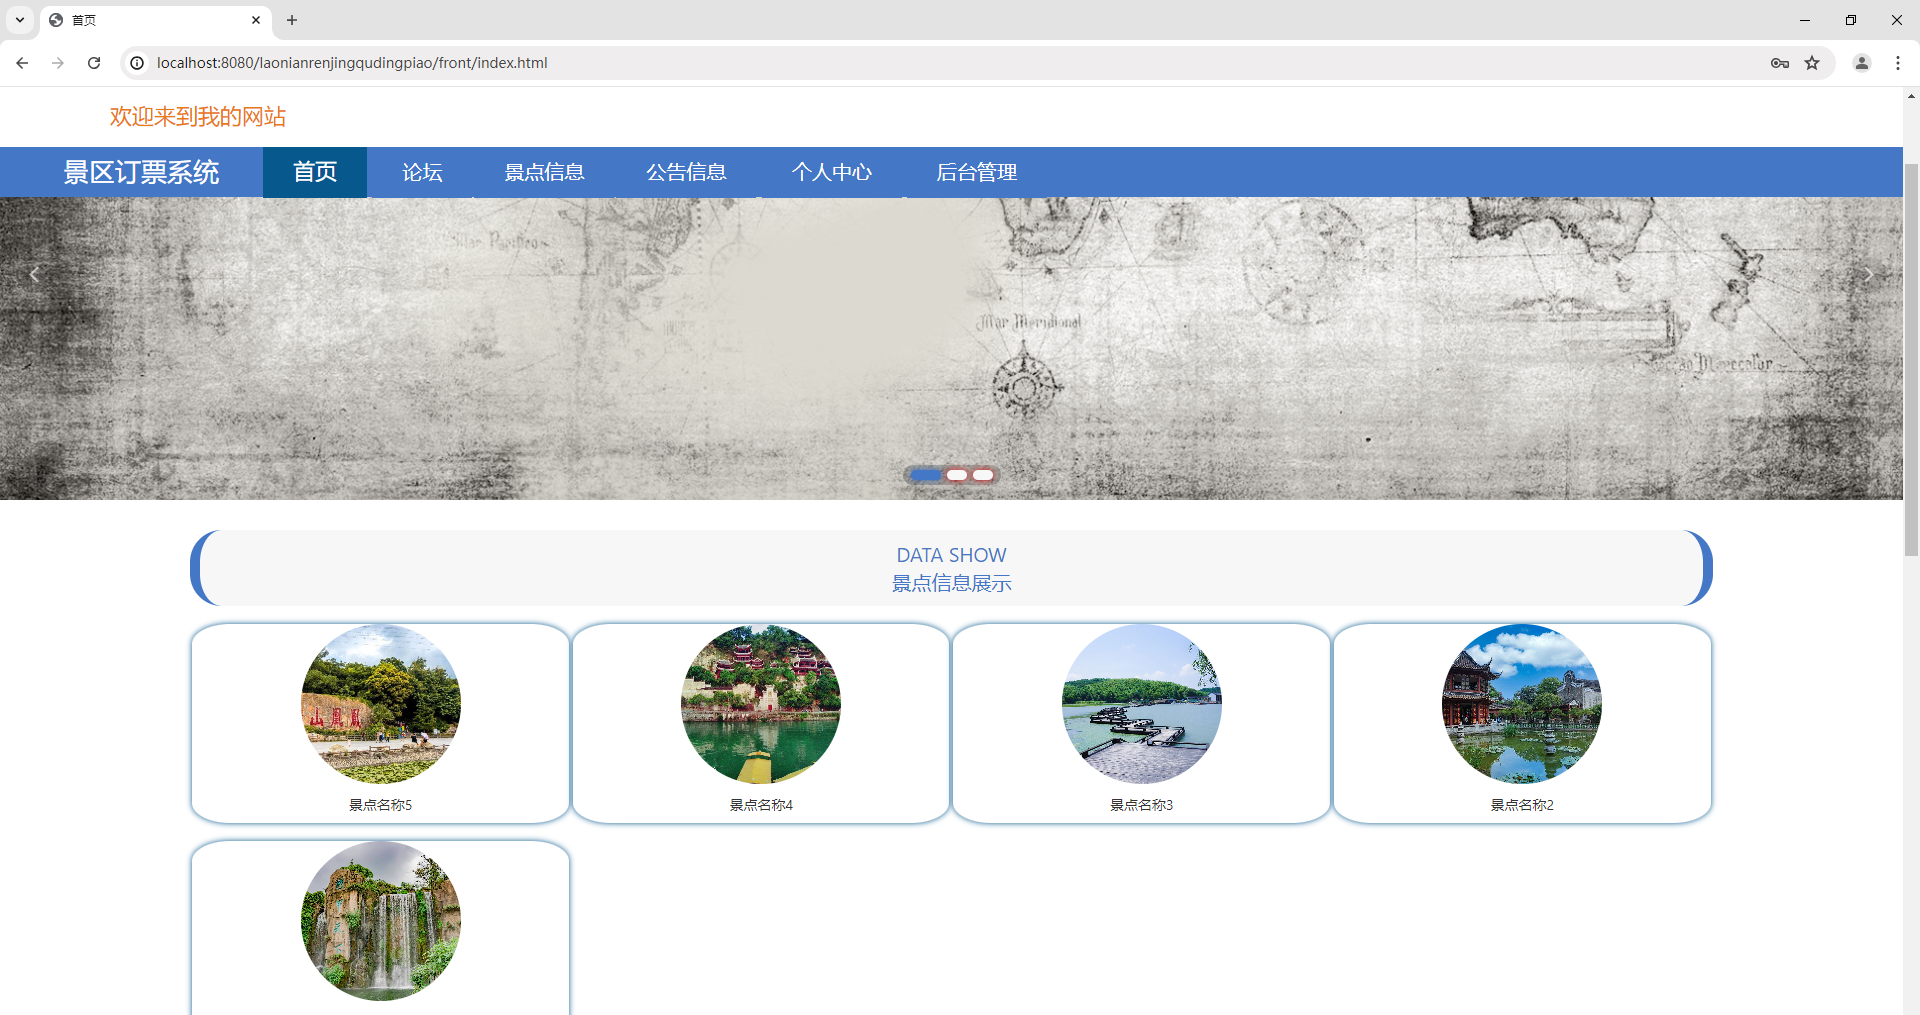Restore down the browser window
1920x1015 pixels.
coord(1851,20)
